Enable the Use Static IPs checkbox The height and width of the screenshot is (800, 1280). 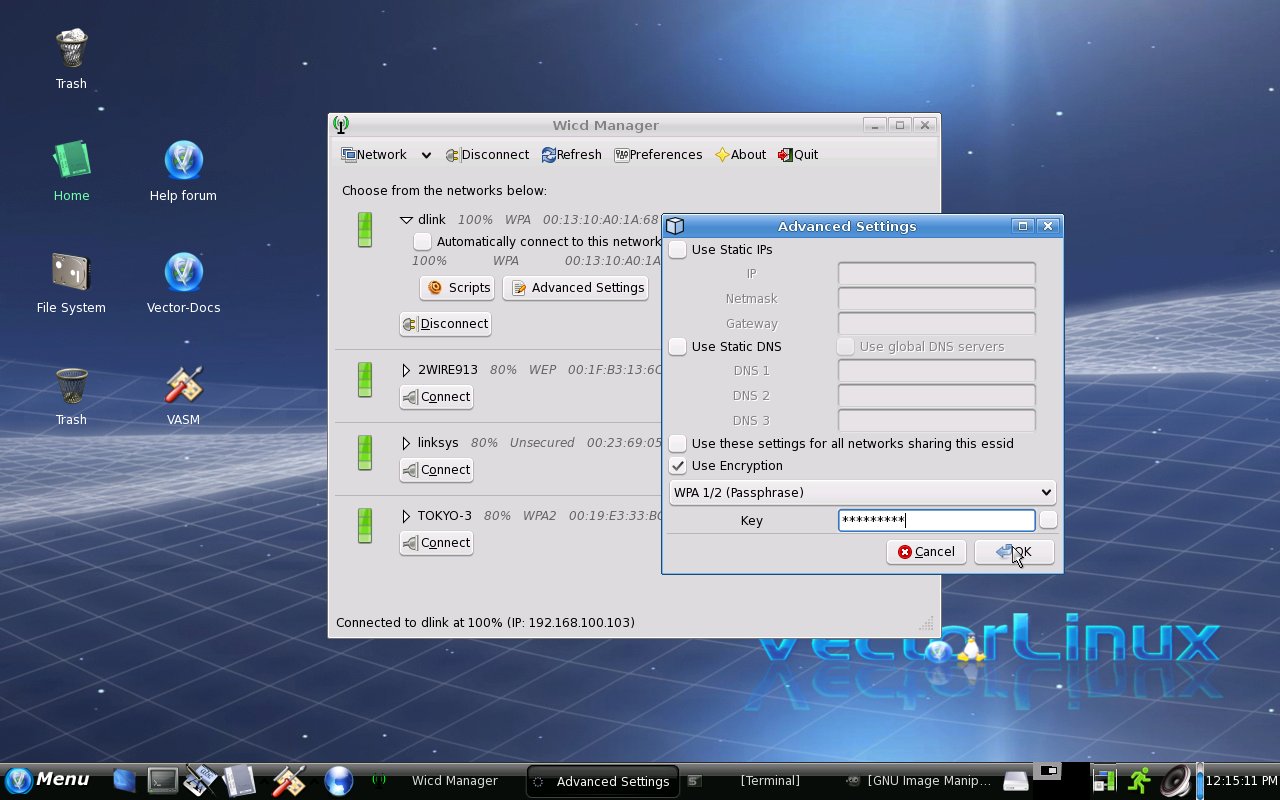678,250
